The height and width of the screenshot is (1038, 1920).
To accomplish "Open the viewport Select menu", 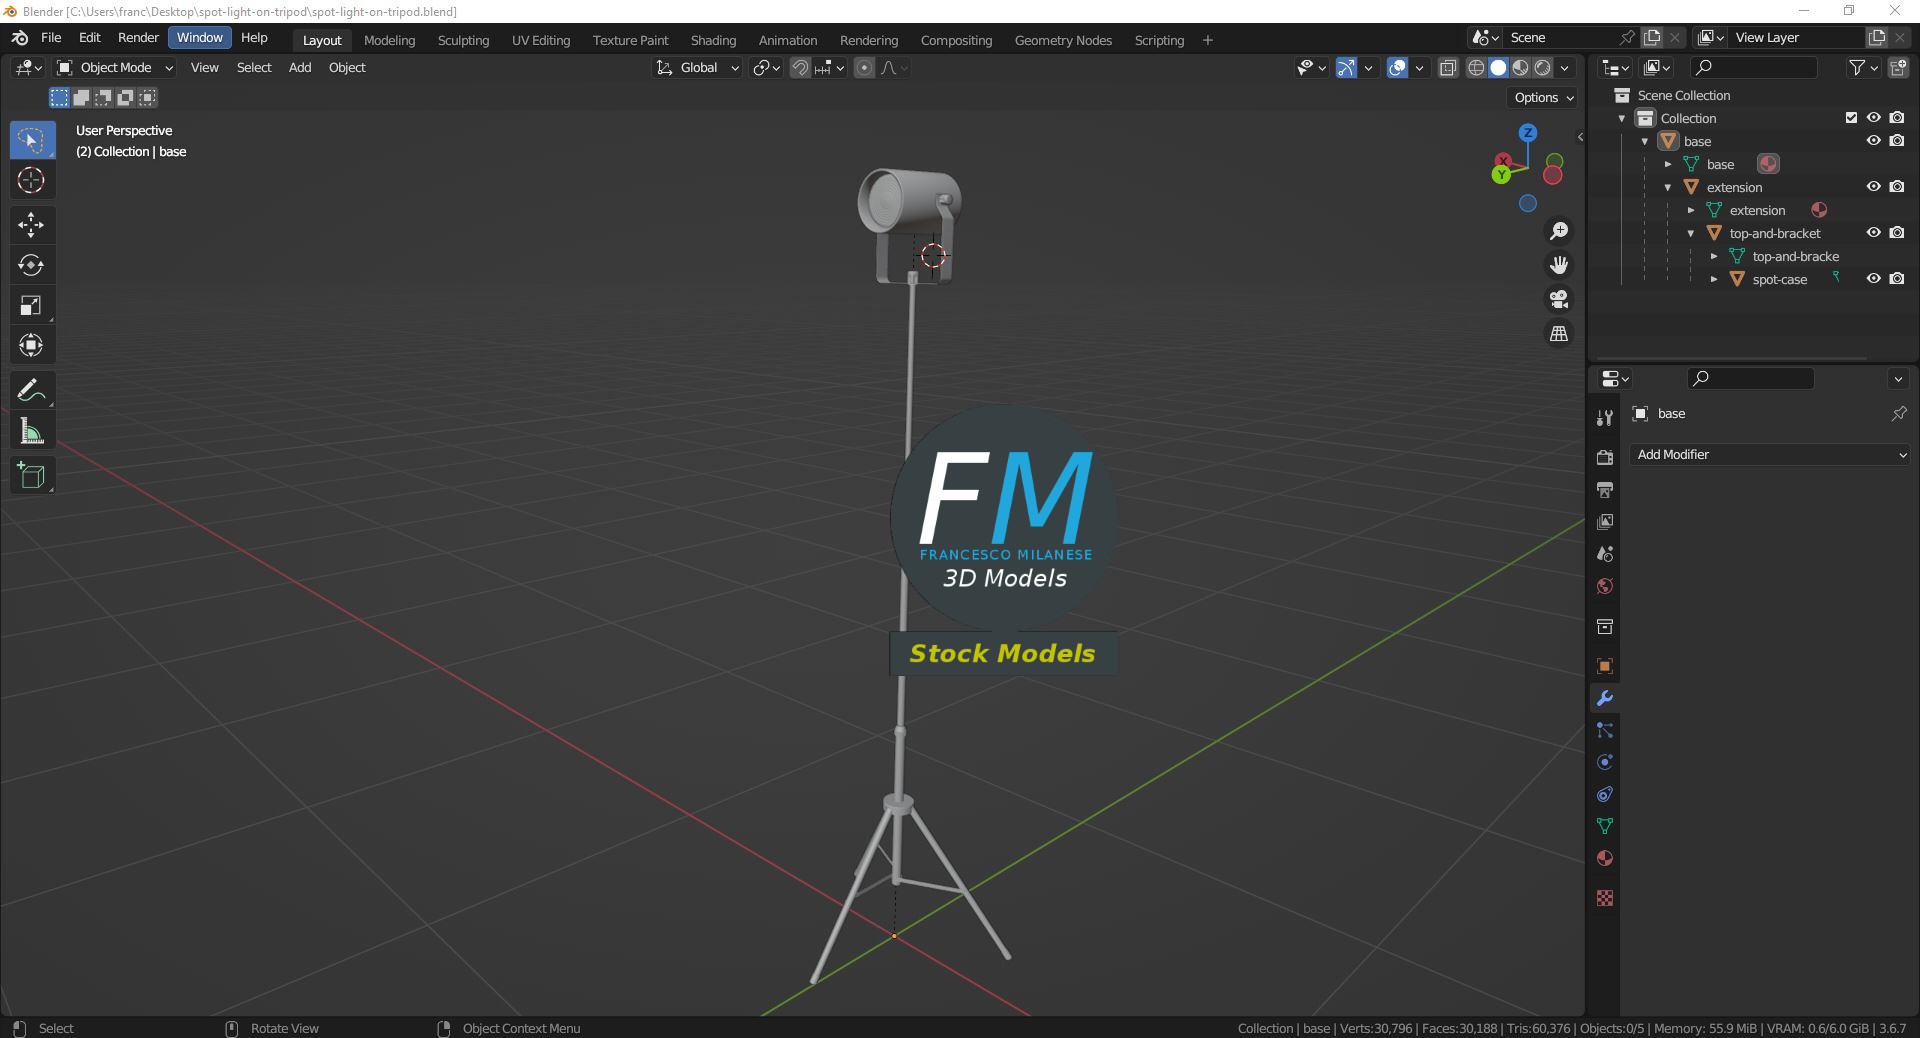I will [254, 68].
